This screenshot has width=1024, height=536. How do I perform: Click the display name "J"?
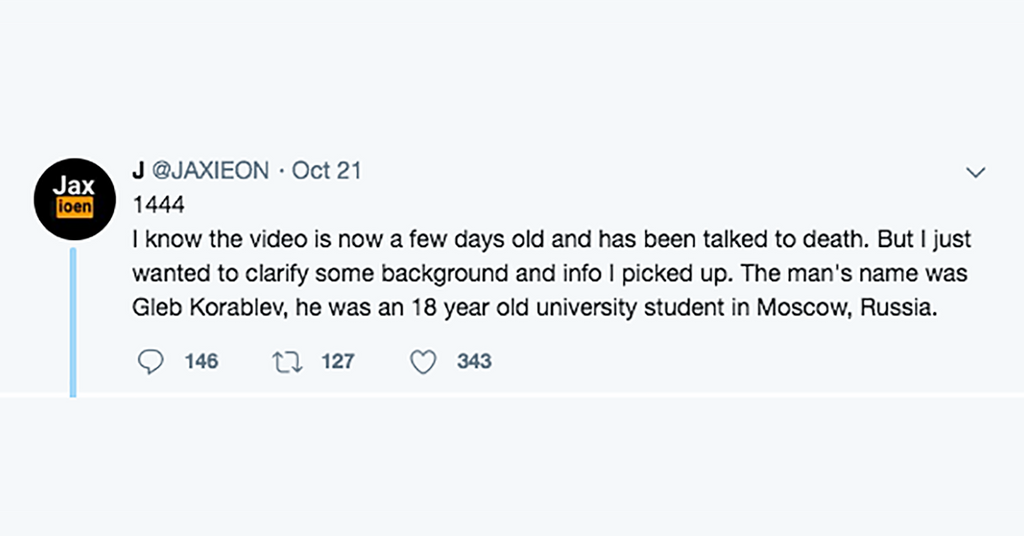(x=139, y=171)
